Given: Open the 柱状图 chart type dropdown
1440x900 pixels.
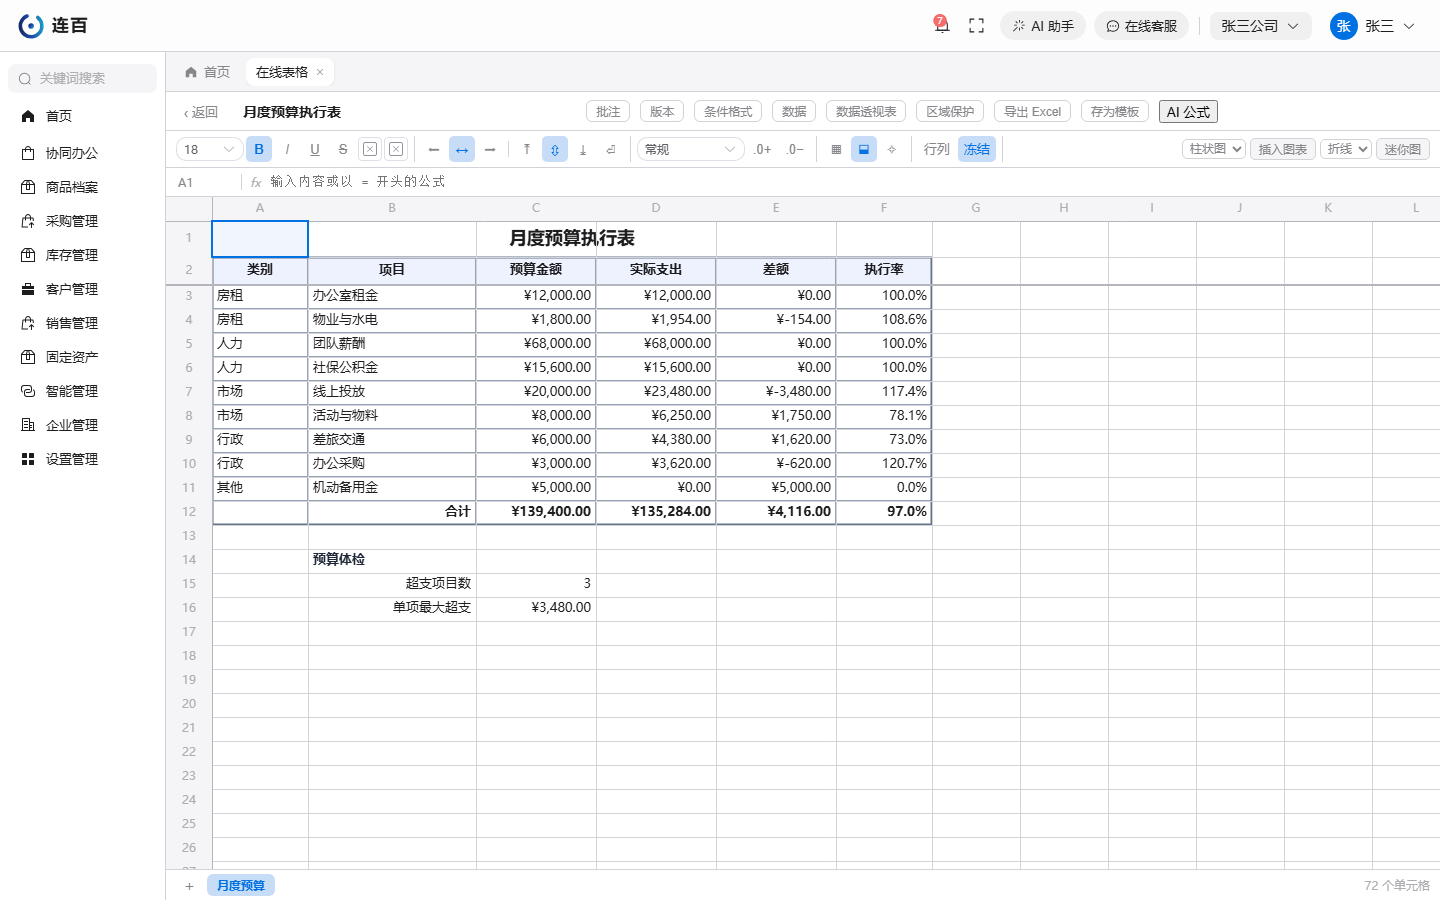Looking at the screenshot, I should 1214,149.
